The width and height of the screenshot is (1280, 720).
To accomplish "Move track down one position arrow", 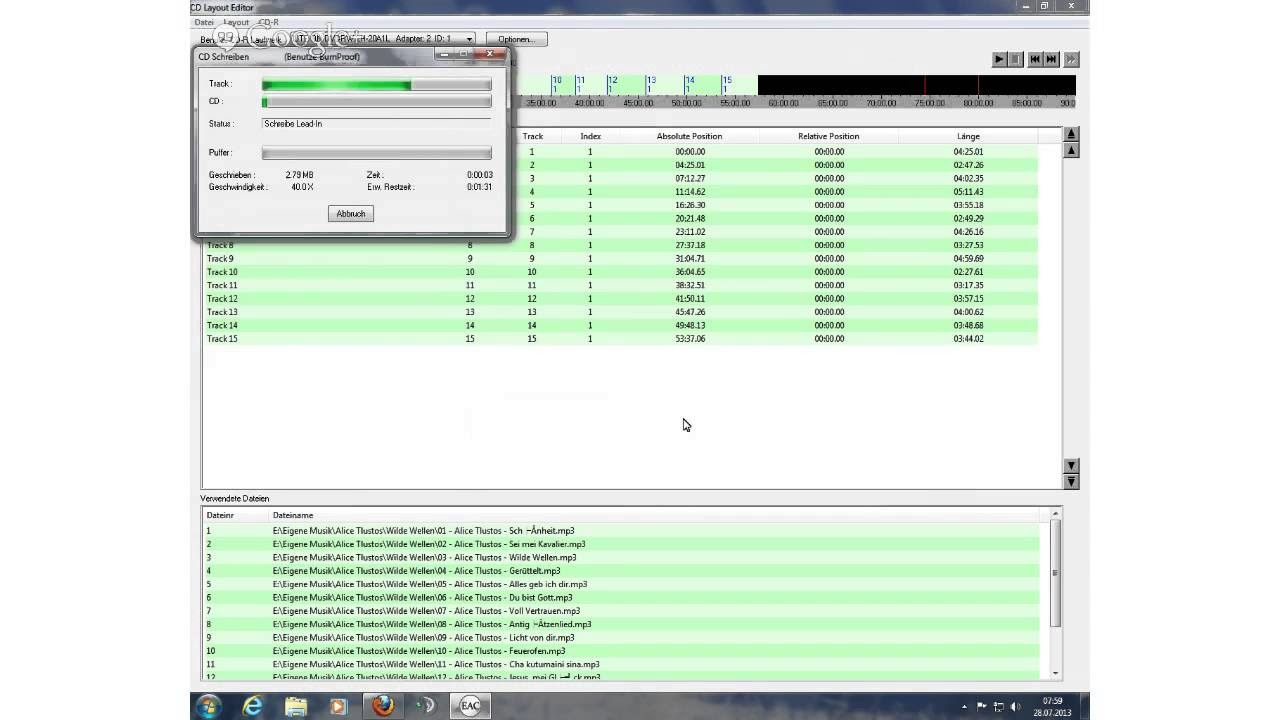I will click(1071, 466).
